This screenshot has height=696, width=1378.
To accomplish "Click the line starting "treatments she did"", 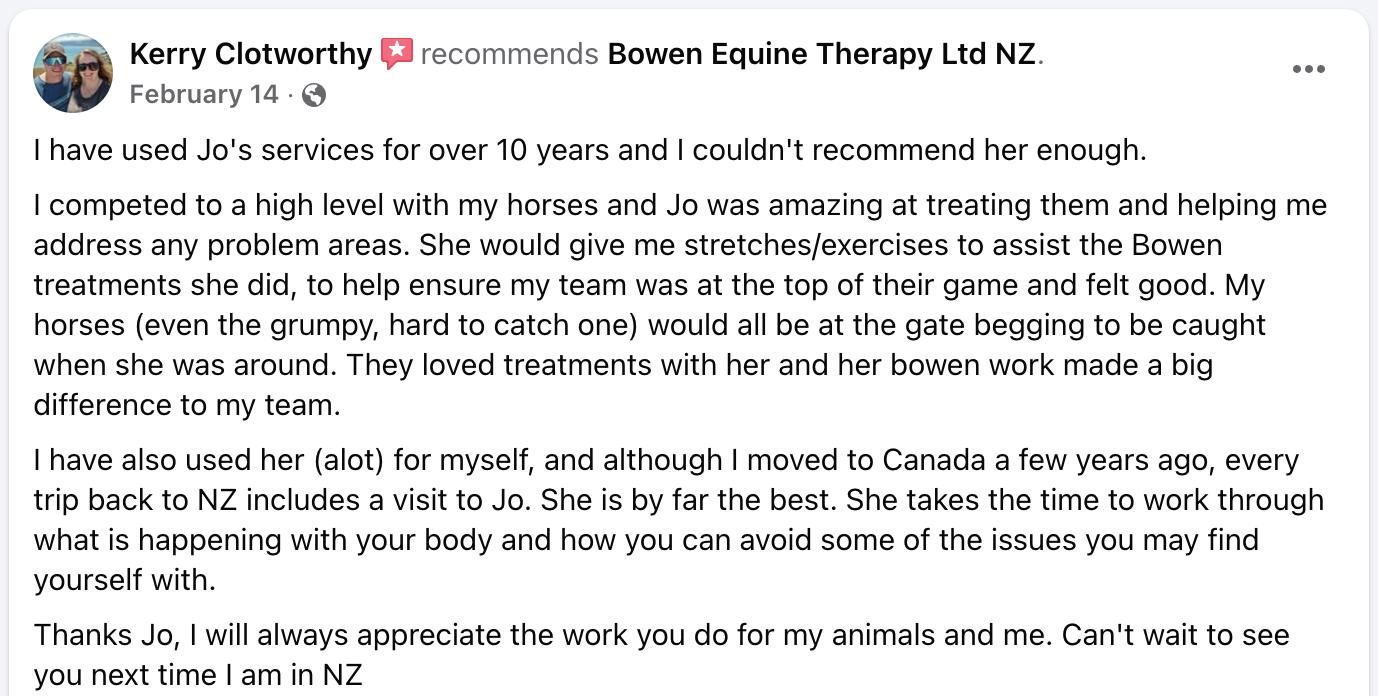I will coord(649,285).
